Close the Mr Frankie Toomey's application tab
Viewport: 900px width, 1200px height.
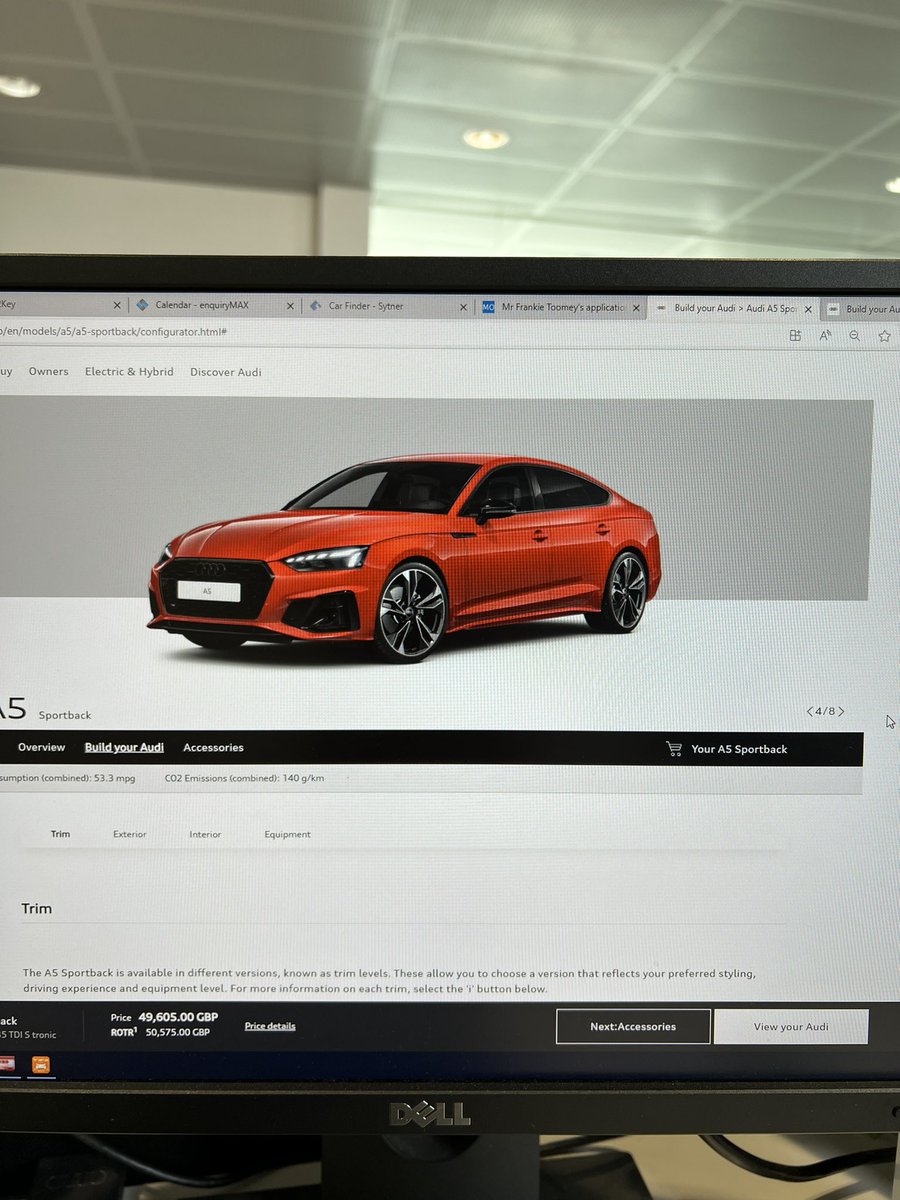[x=636, y=308]
